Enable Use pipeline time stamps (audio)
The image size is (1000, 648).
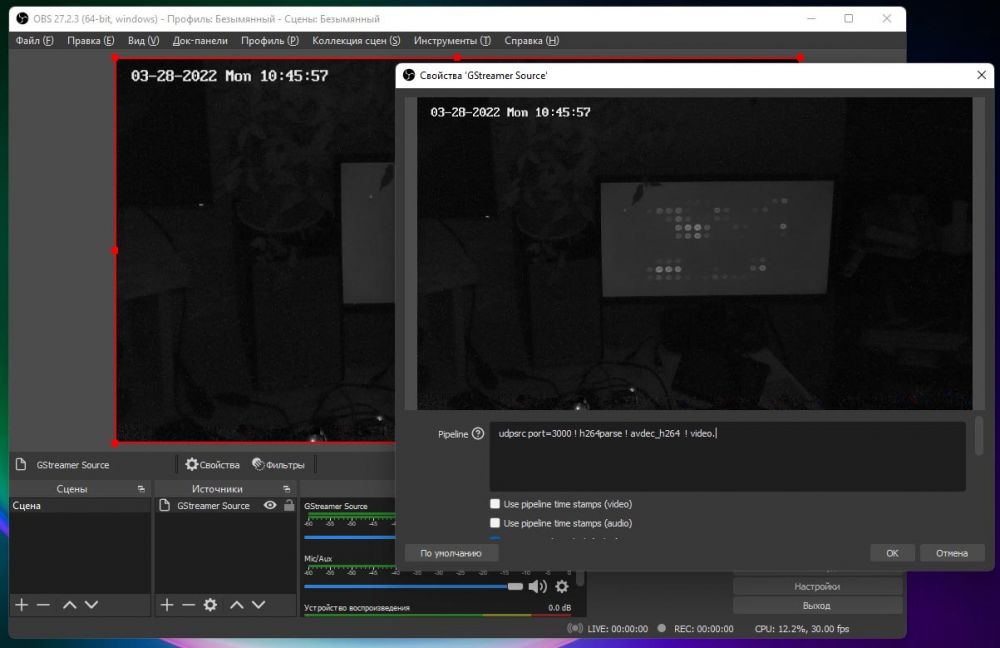point(495,523)
